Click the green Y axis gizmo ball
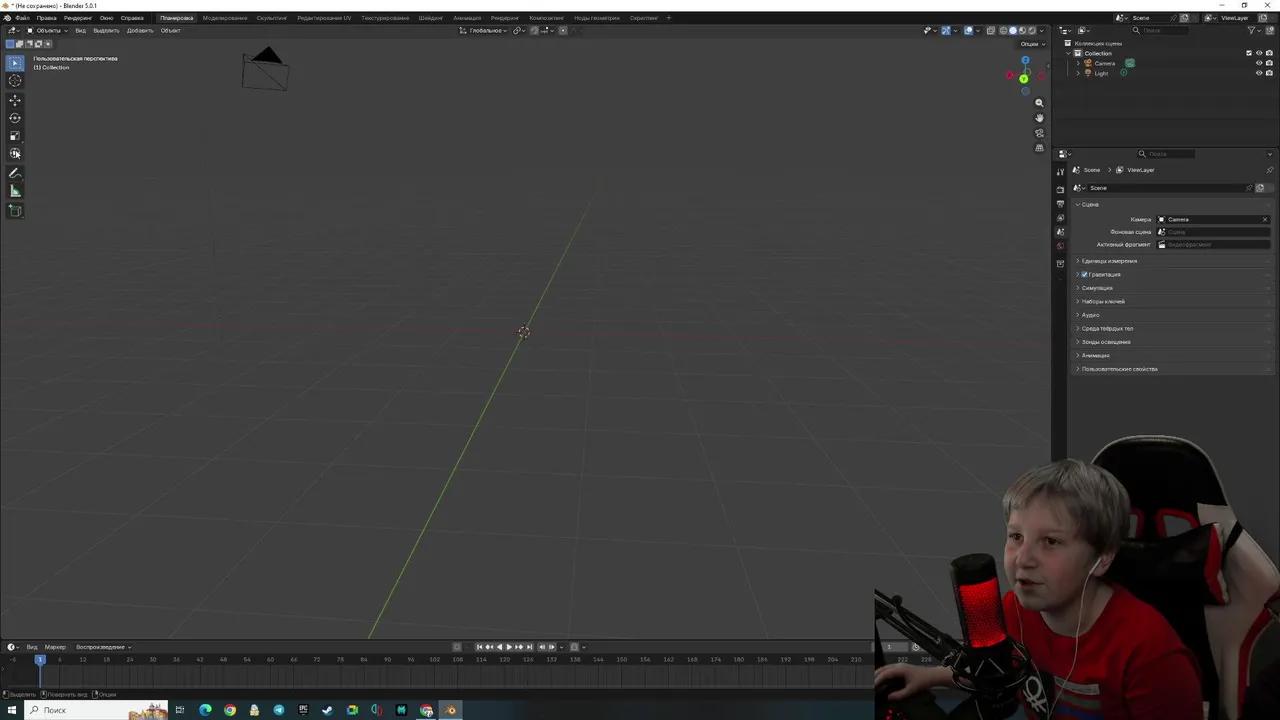The height and width of the screenshot is (720, 1280). pyautogui.click(x=1023, y=78)
